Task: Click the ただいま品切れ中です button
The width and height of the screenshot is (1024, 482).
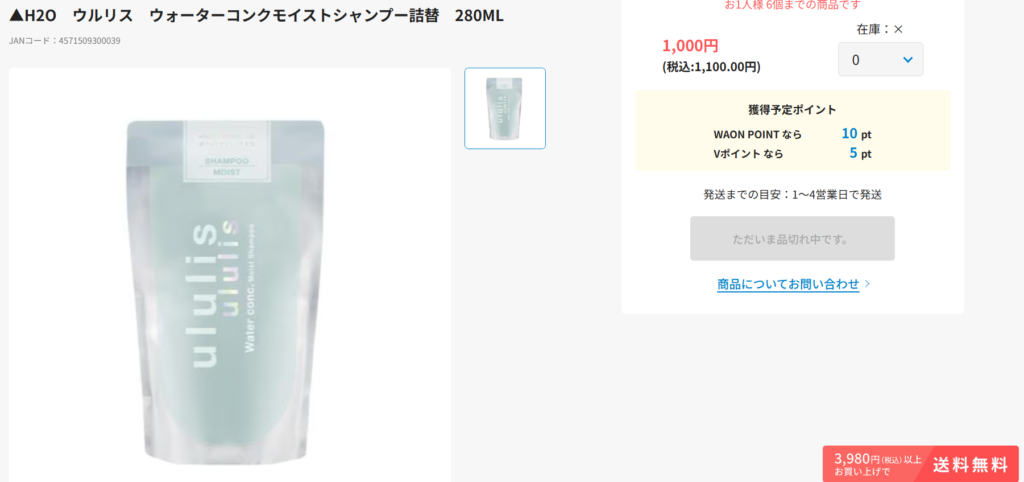Action: [792, 238]
